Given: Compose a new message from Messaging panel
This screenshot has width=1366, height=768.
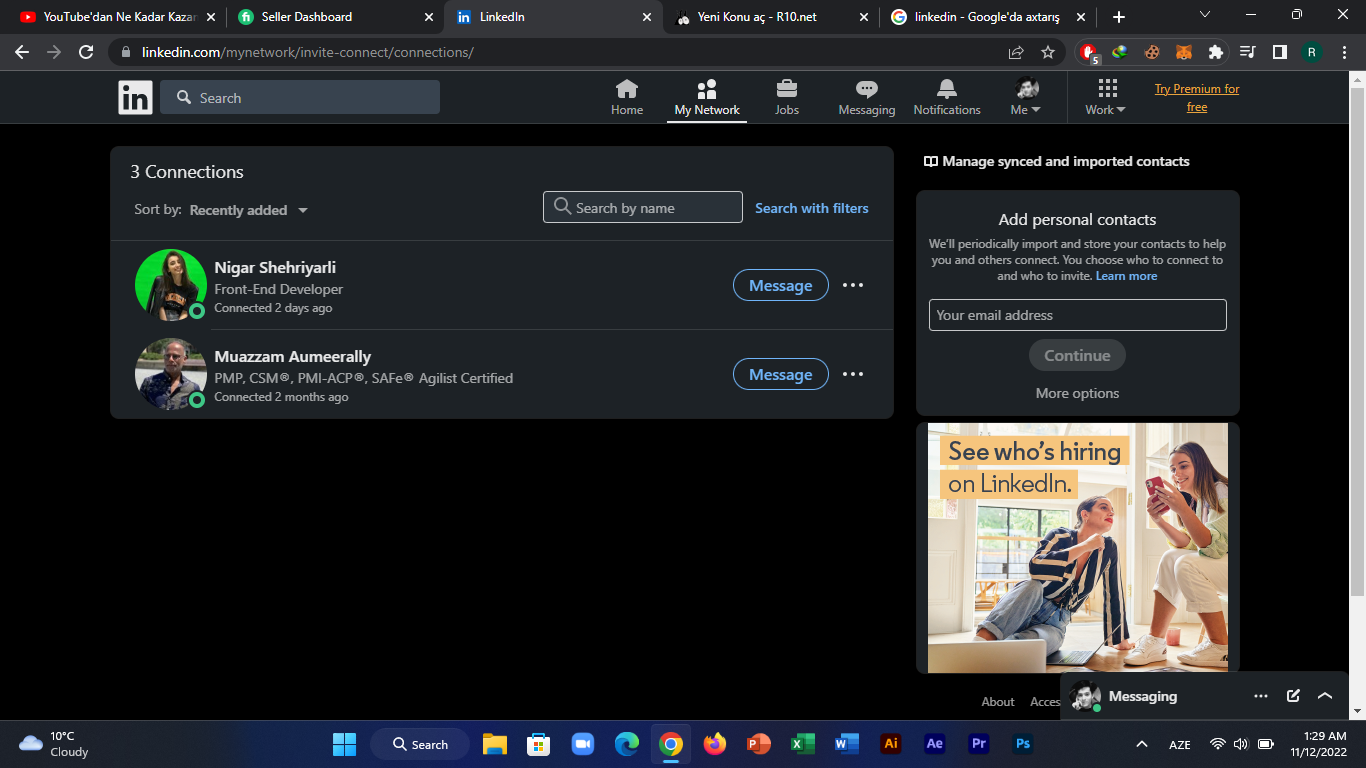Looking at the screenshot, I should (x=1293, y=696).
